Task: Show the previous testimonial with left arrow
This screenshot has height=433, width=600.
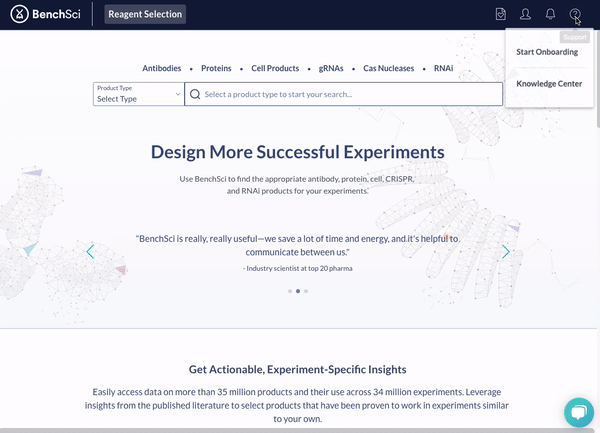Action: (x=90, y=252)
